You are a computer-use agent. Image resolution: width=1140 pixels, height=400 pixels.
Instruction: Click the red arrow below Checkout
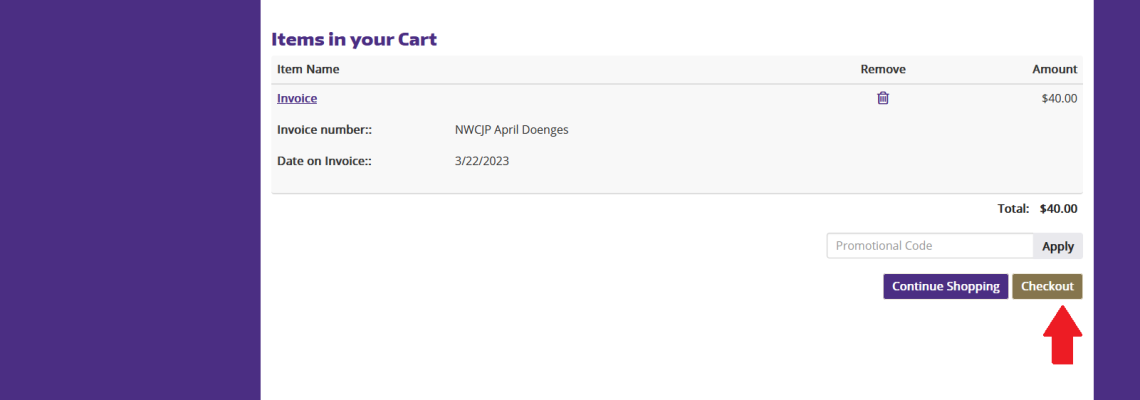pos(1062,335)
